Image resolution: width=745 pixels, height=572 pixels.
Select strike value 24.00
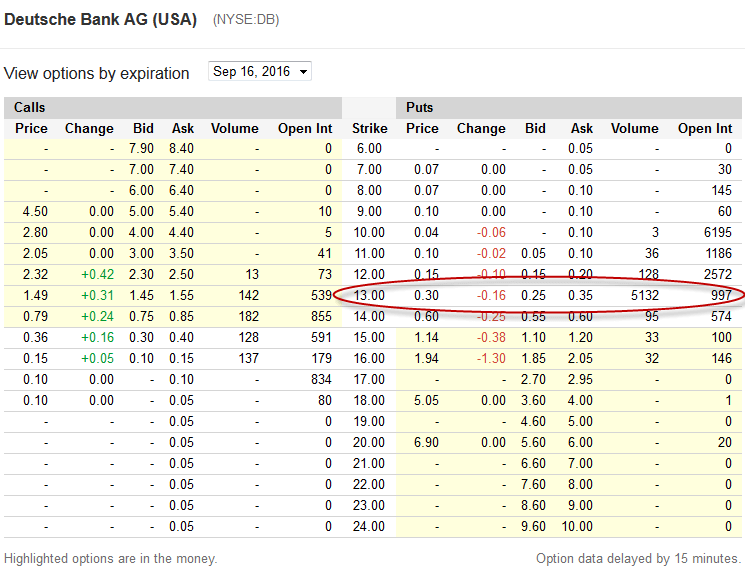coord(369,526)
